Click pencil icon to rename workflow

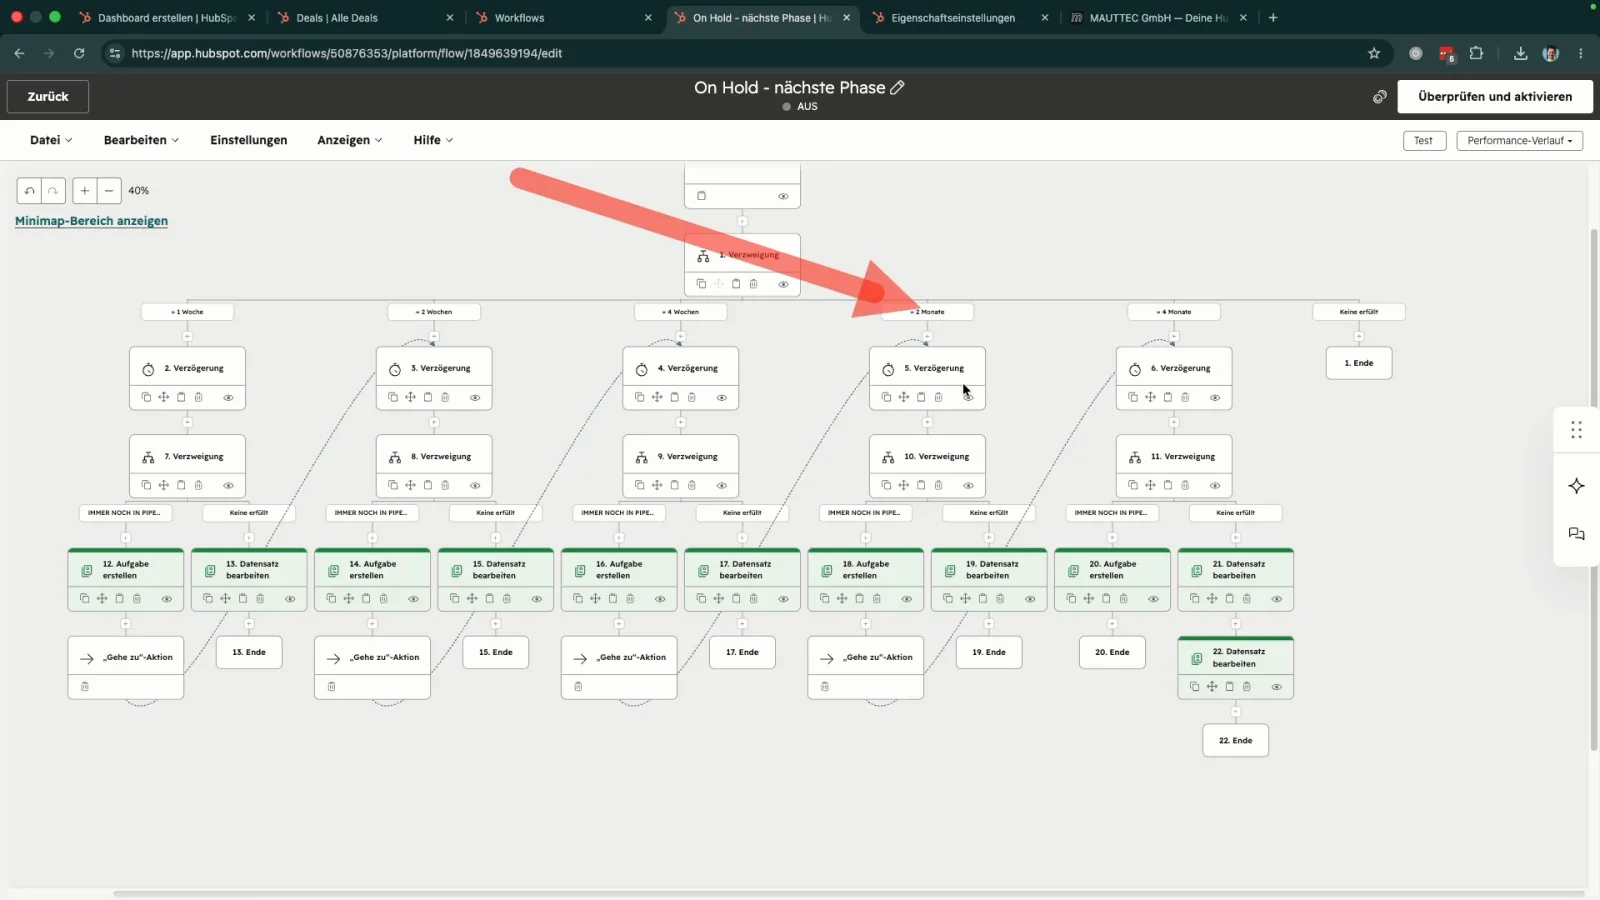[898, 88]
